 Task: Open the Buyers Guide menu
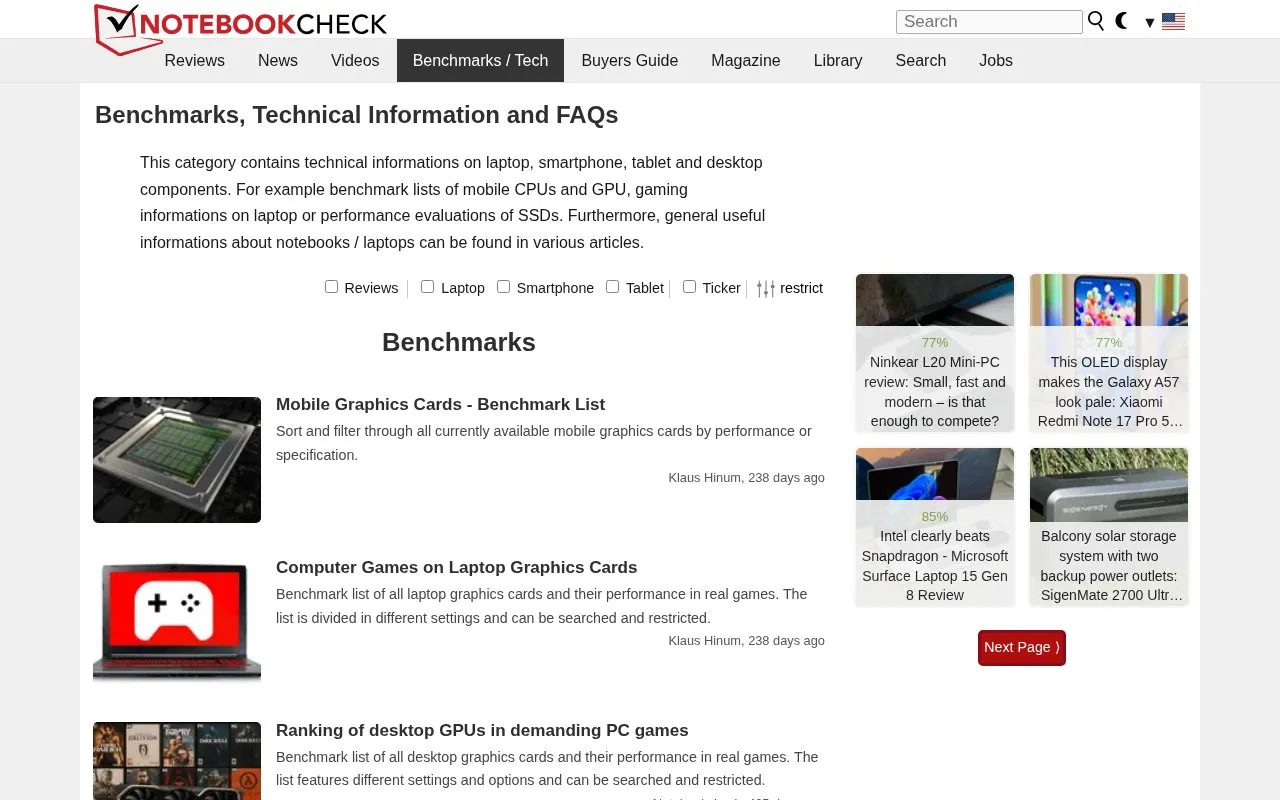(x=630, y=60)
